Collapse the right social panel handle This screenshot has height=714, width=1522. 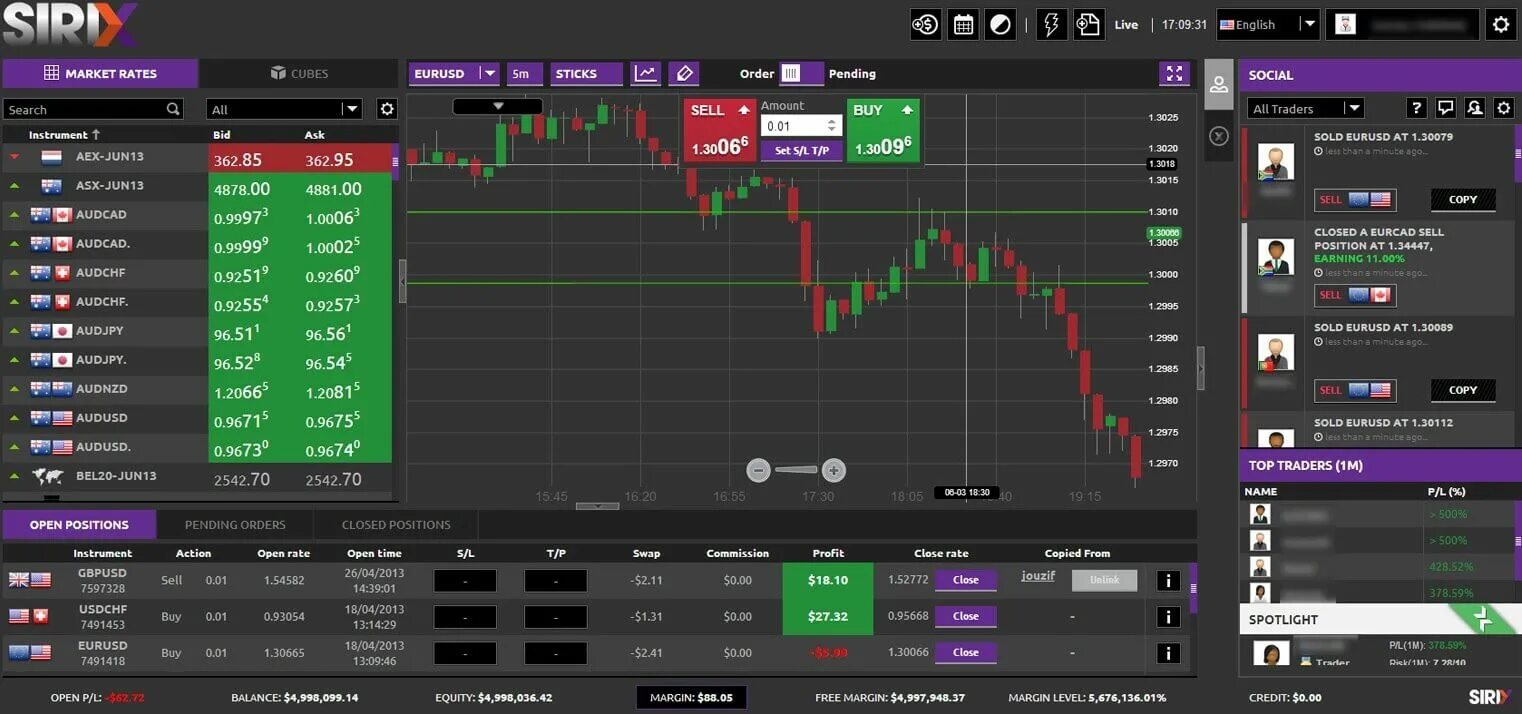(1200, 368)
